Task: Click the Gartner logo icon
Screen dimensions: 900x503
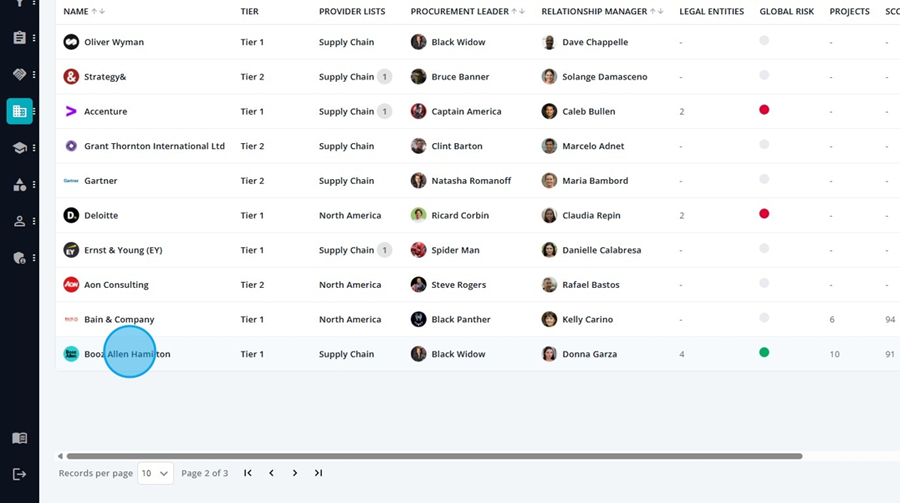Action: click(71, 180)
